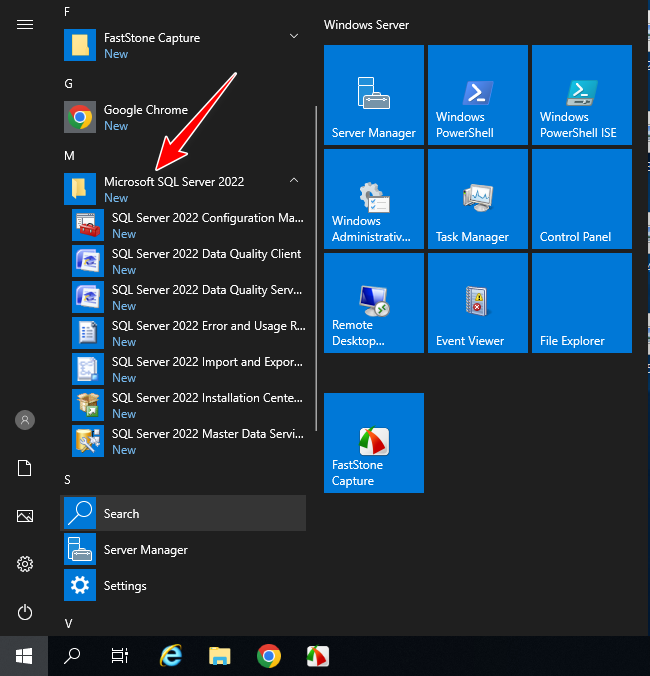
Task: Click the FastStone Capture folder entry
Action: tap(185, 45)
